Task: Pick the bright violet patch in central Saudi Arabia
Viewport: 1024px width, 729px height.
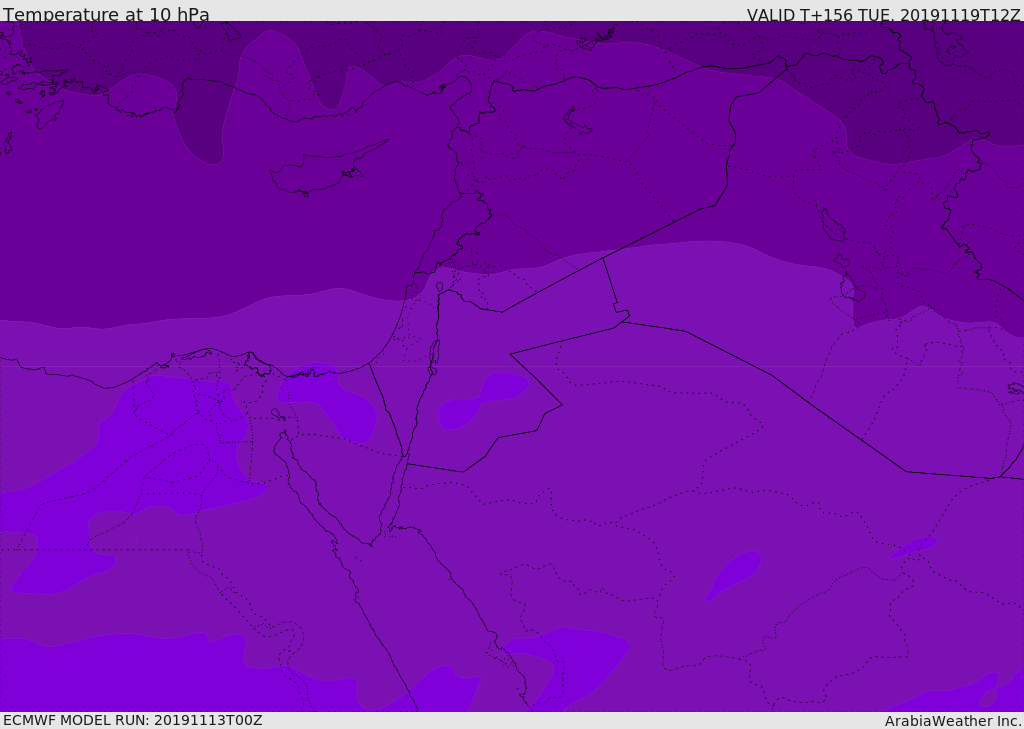Action: coord(733,575)
